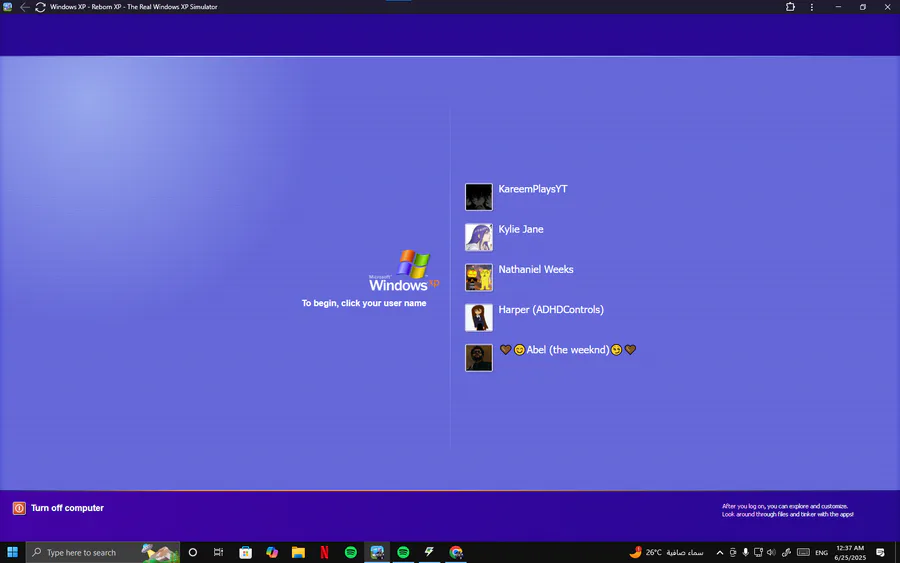This screenshot has width=900, height=563.
Task: Choose Harper (ADHDControls) user picture
Action: click(479, 317)
